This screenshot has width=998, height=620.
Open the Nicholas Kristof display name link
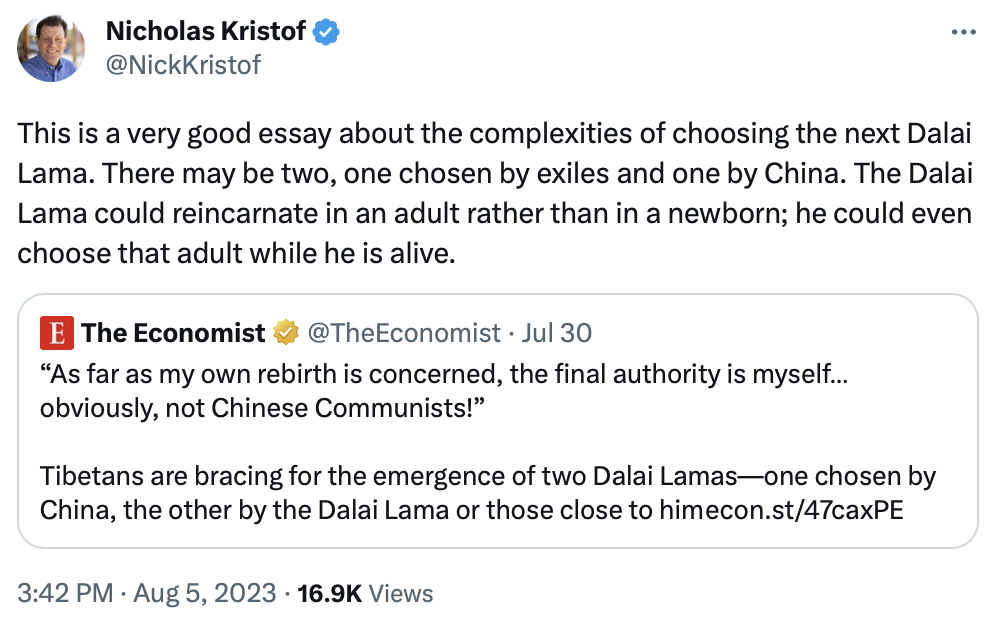(x=205, y=32)
